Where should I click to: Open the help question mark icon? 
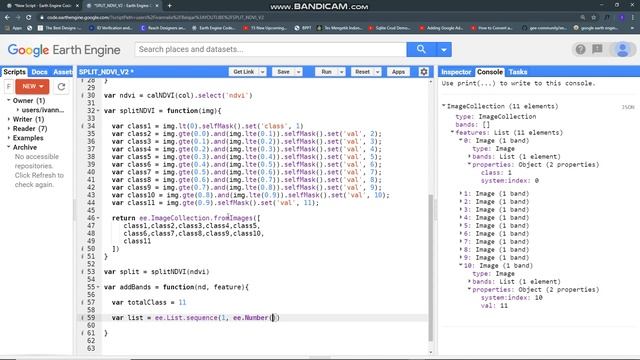pos(580,49)
